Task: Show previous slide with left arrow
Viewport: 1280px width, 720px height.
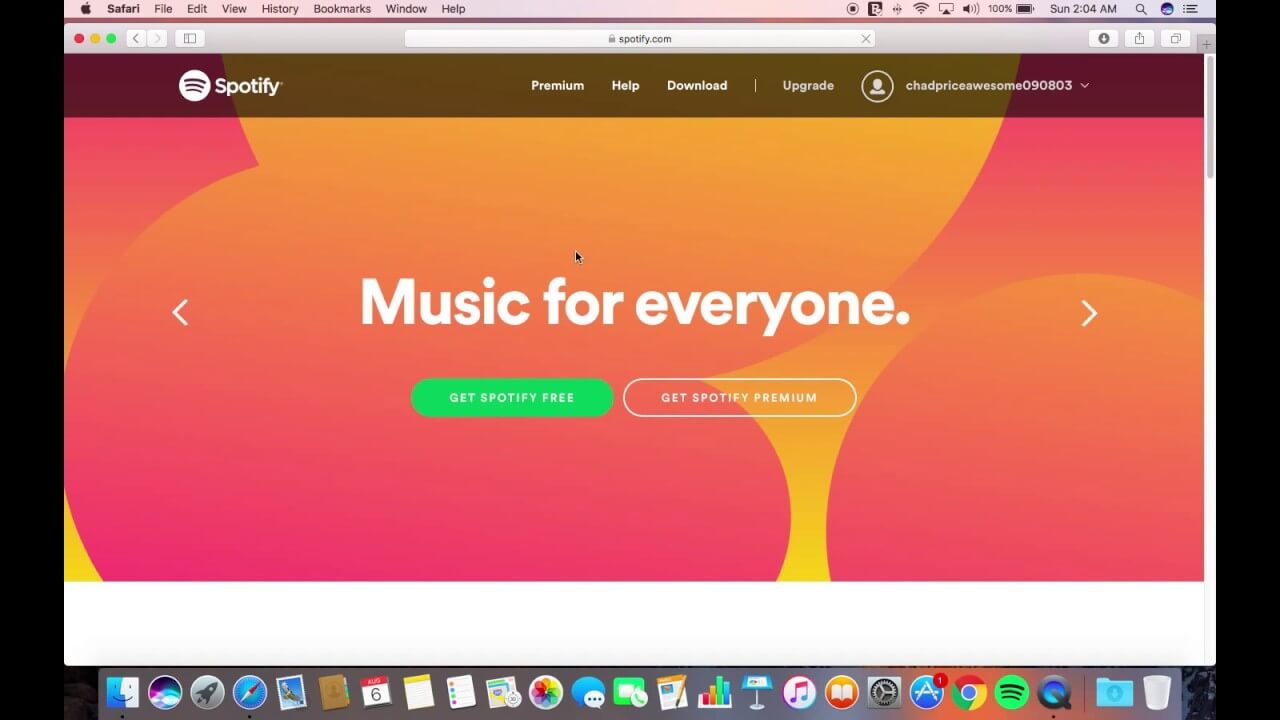Action: coord(180,313)
